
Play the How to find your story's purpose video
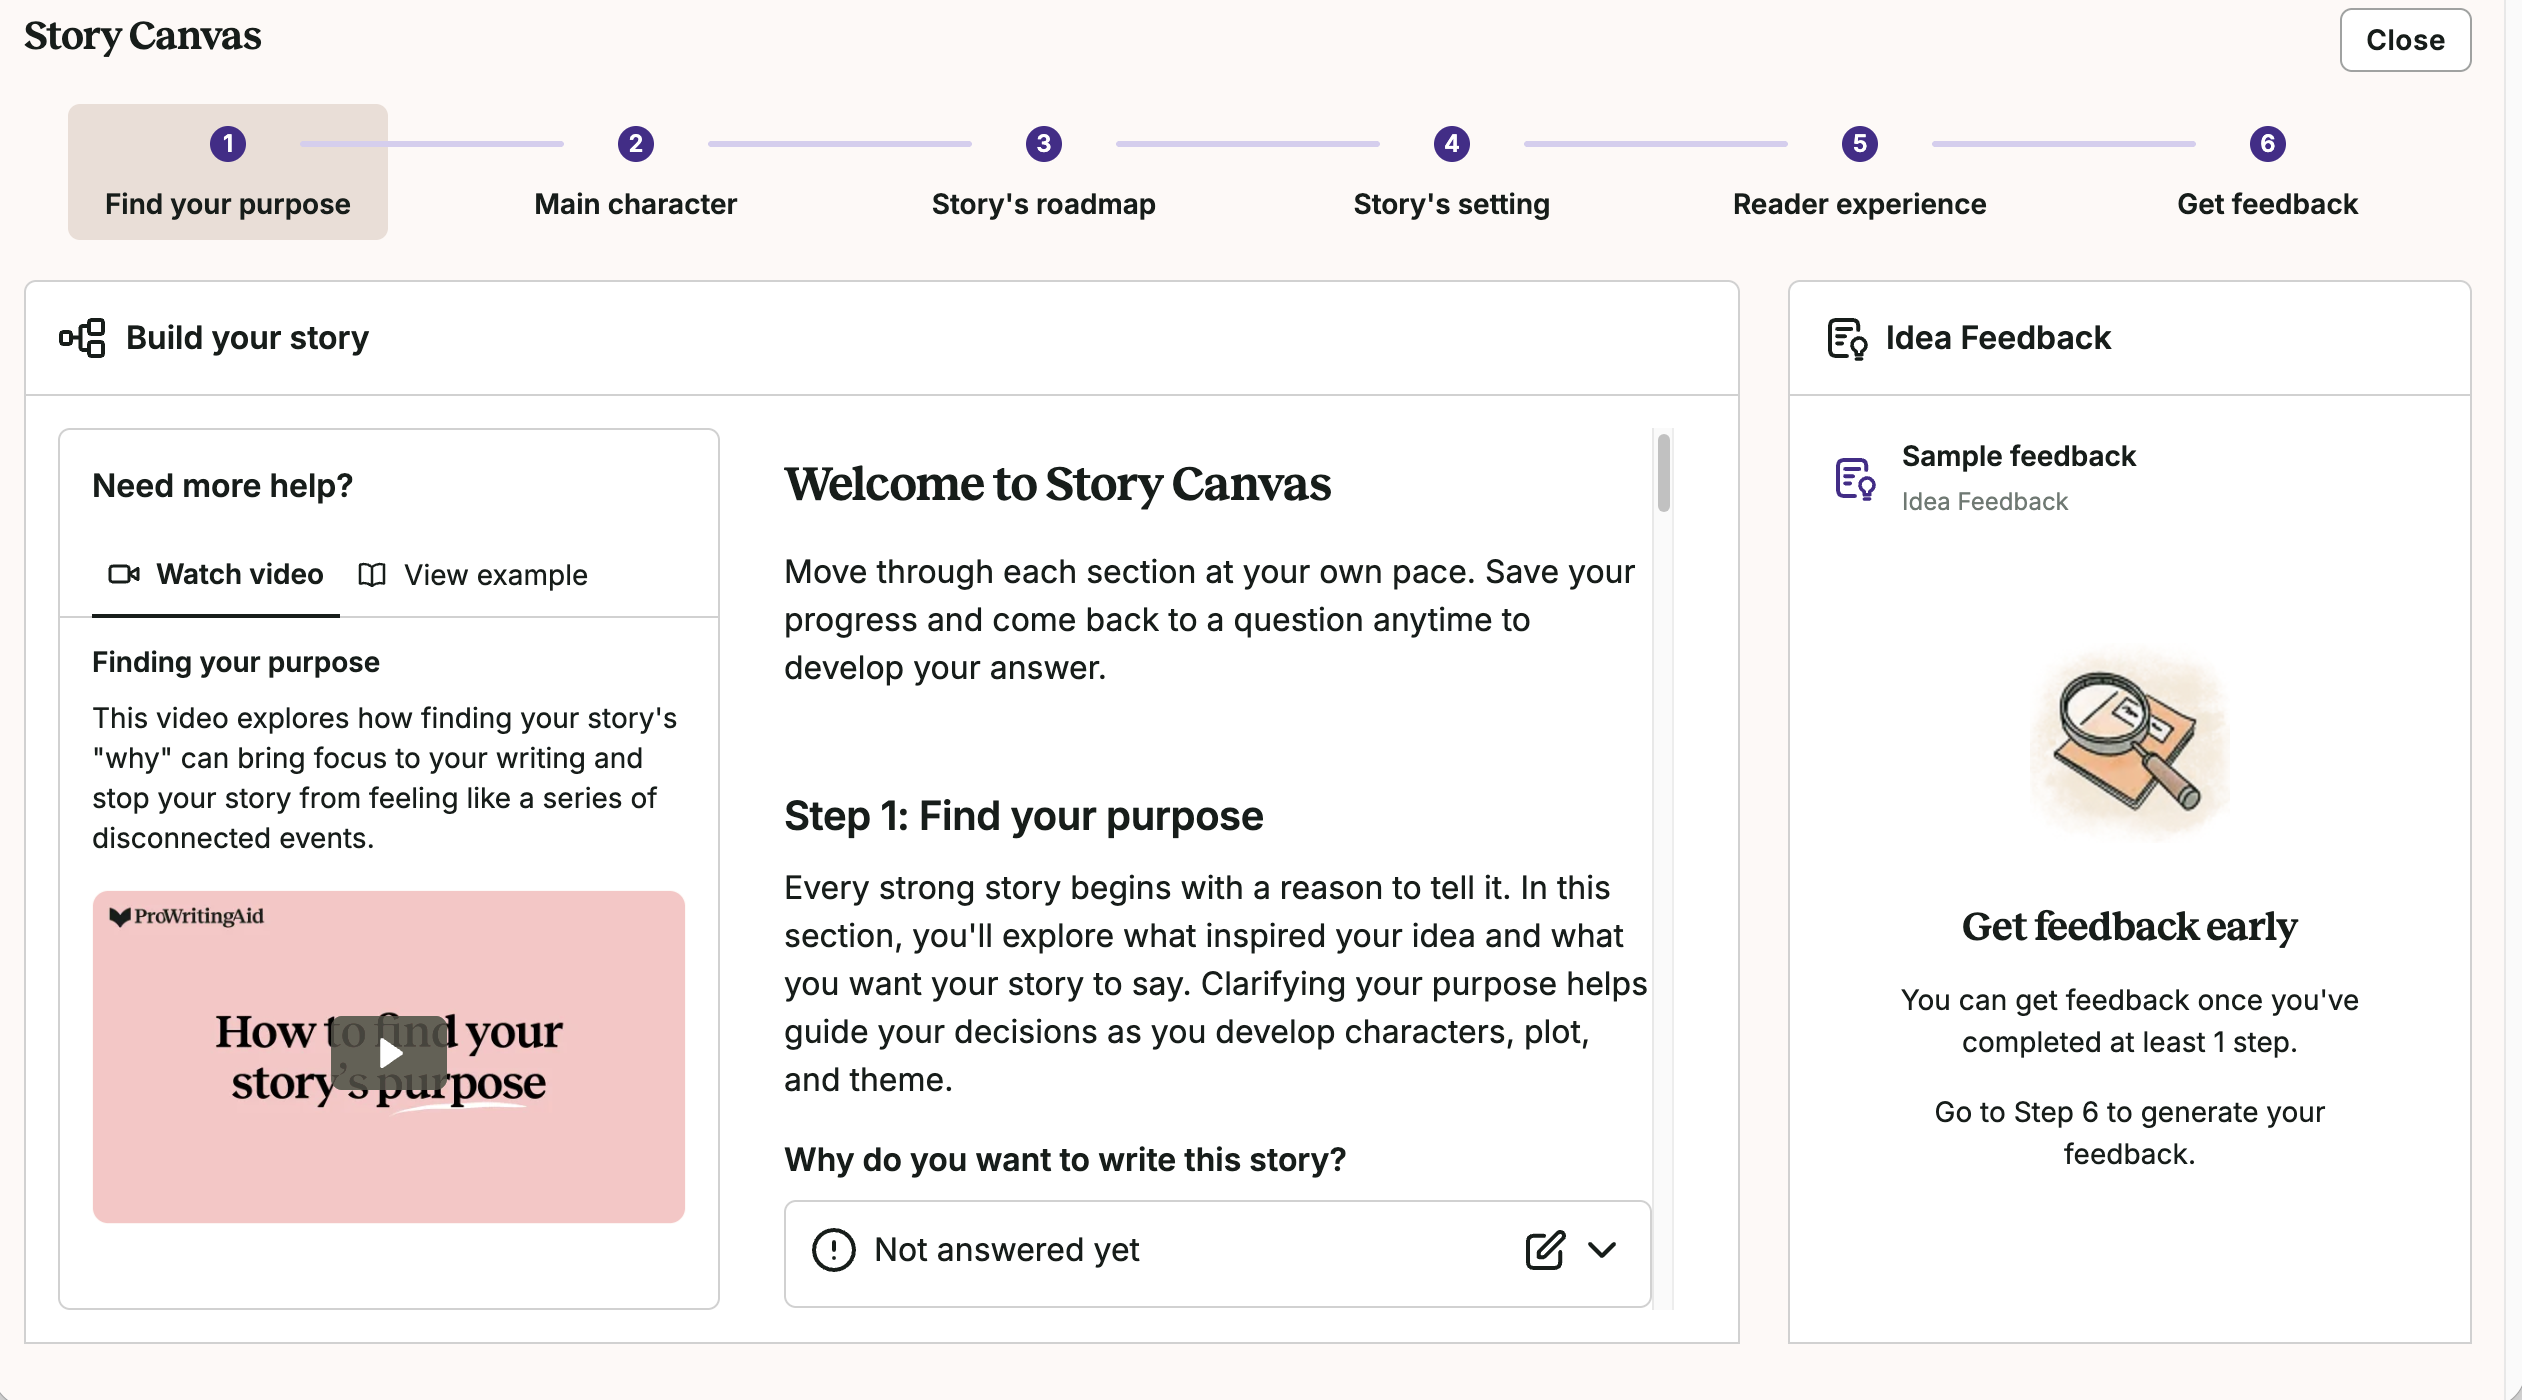(x=389, y=1053)
